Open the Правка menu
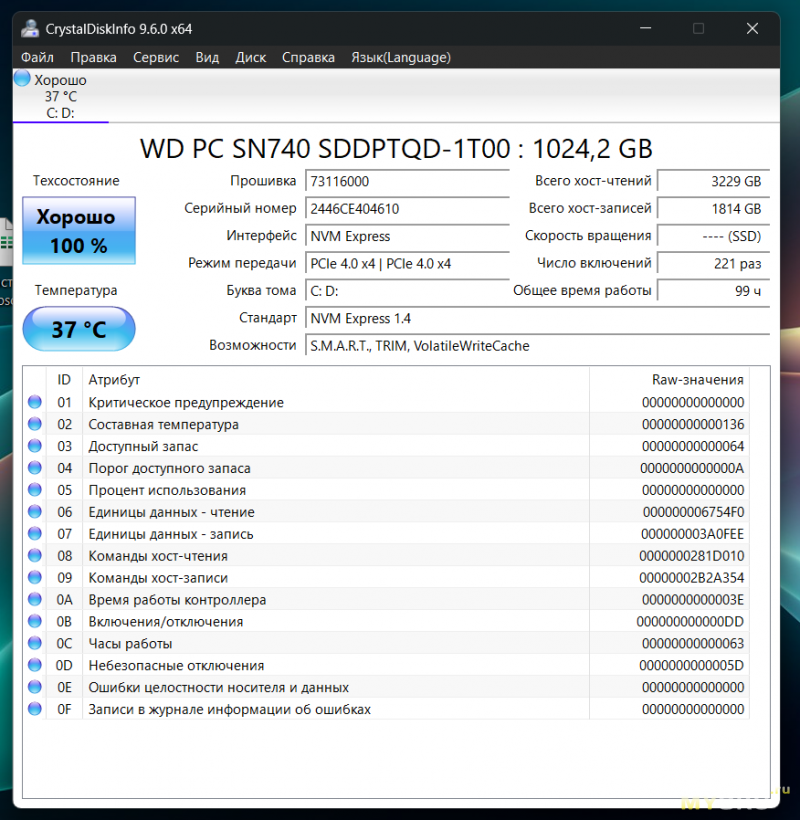The height and width of the screenshot is (820, 800). 94,58
